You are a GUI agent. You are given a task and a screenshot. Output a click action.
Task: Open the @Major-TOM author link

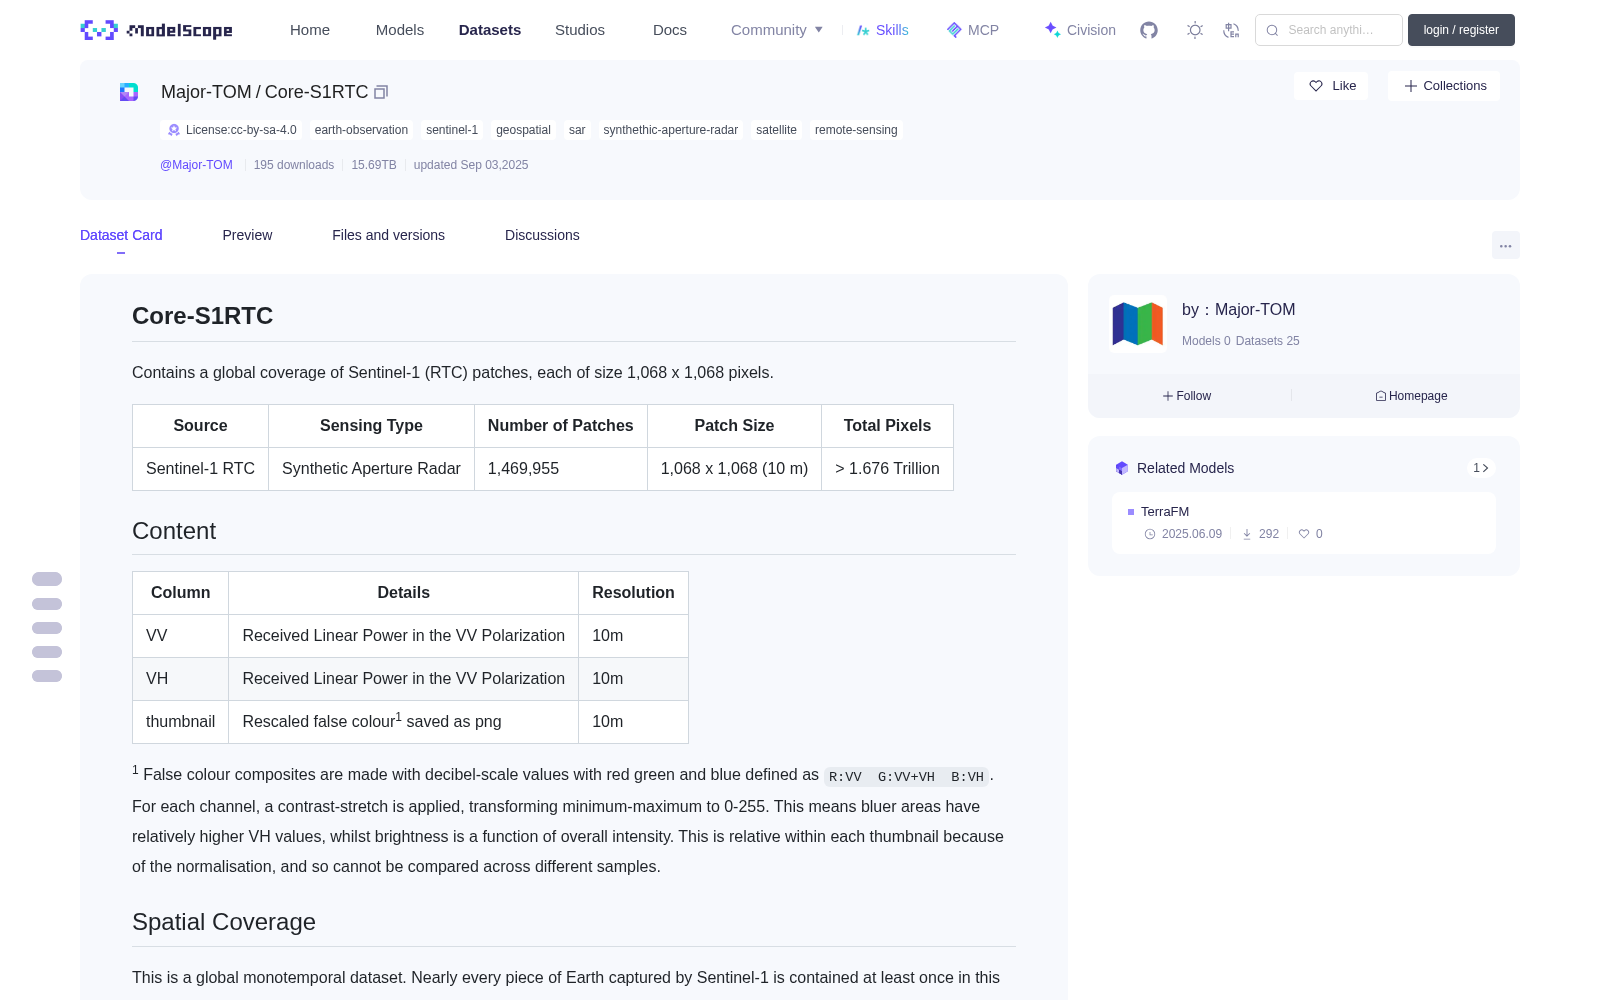click(196, 165)
